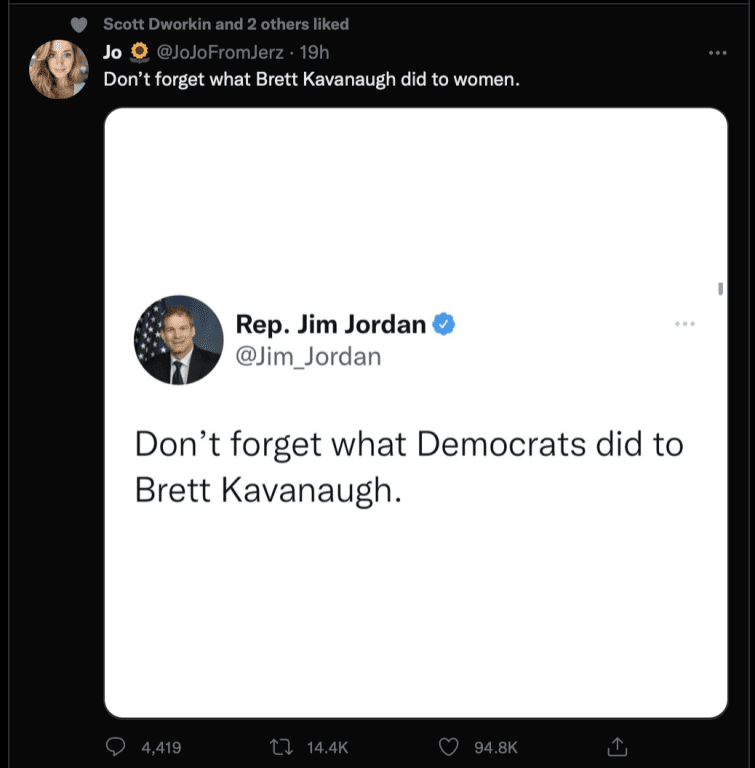This screenshot has height=768, width=755.
Task: Open the share icon below the tweet
Action: (617, 746)
